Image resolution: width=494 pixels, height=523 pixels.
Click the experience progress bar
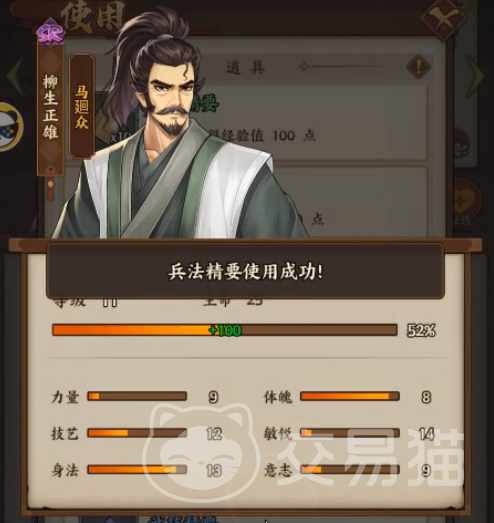[x=224, y=330]
